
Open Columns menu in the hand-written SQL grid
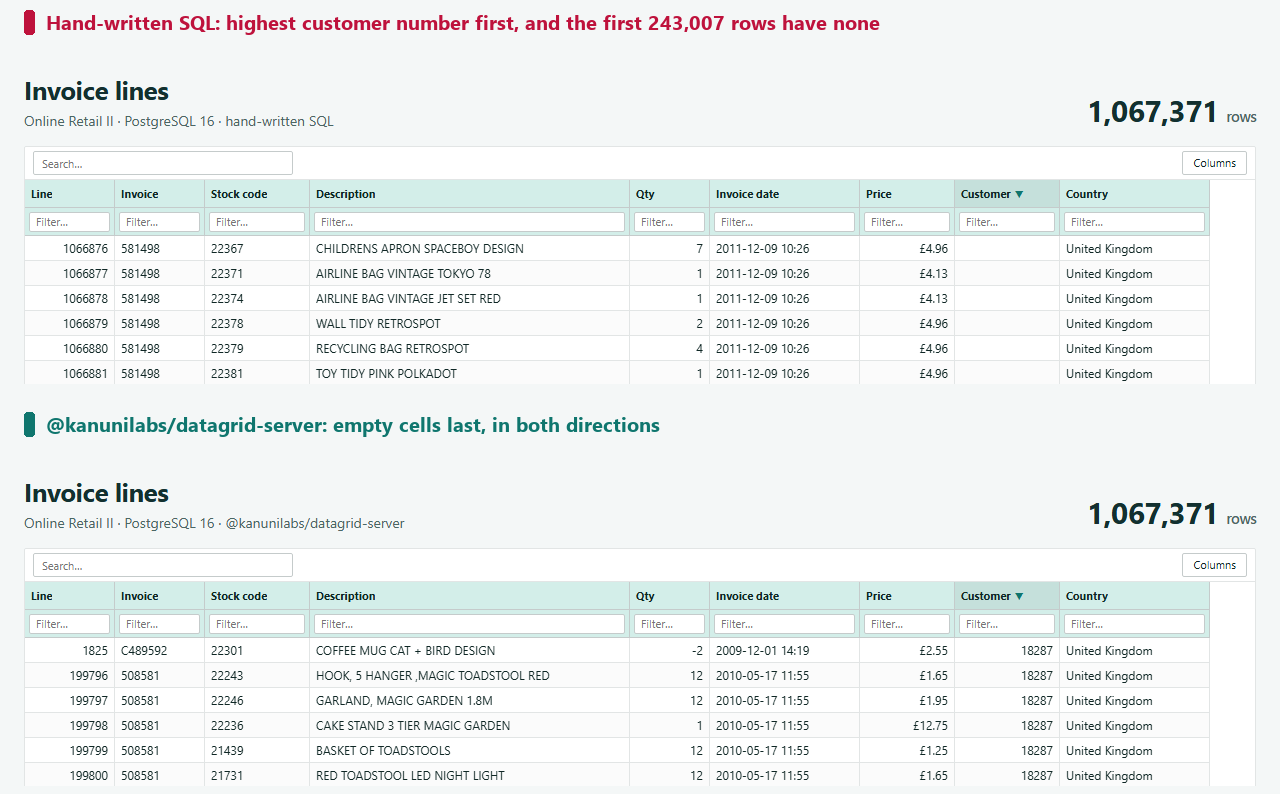1214,163
